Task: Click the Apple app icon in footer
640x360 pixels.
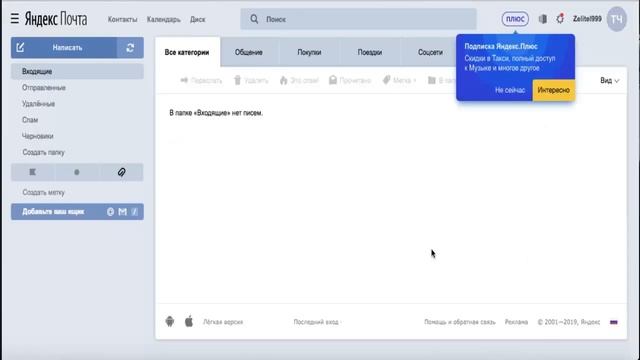Action: pyautogui.click(x=189, y=322)
